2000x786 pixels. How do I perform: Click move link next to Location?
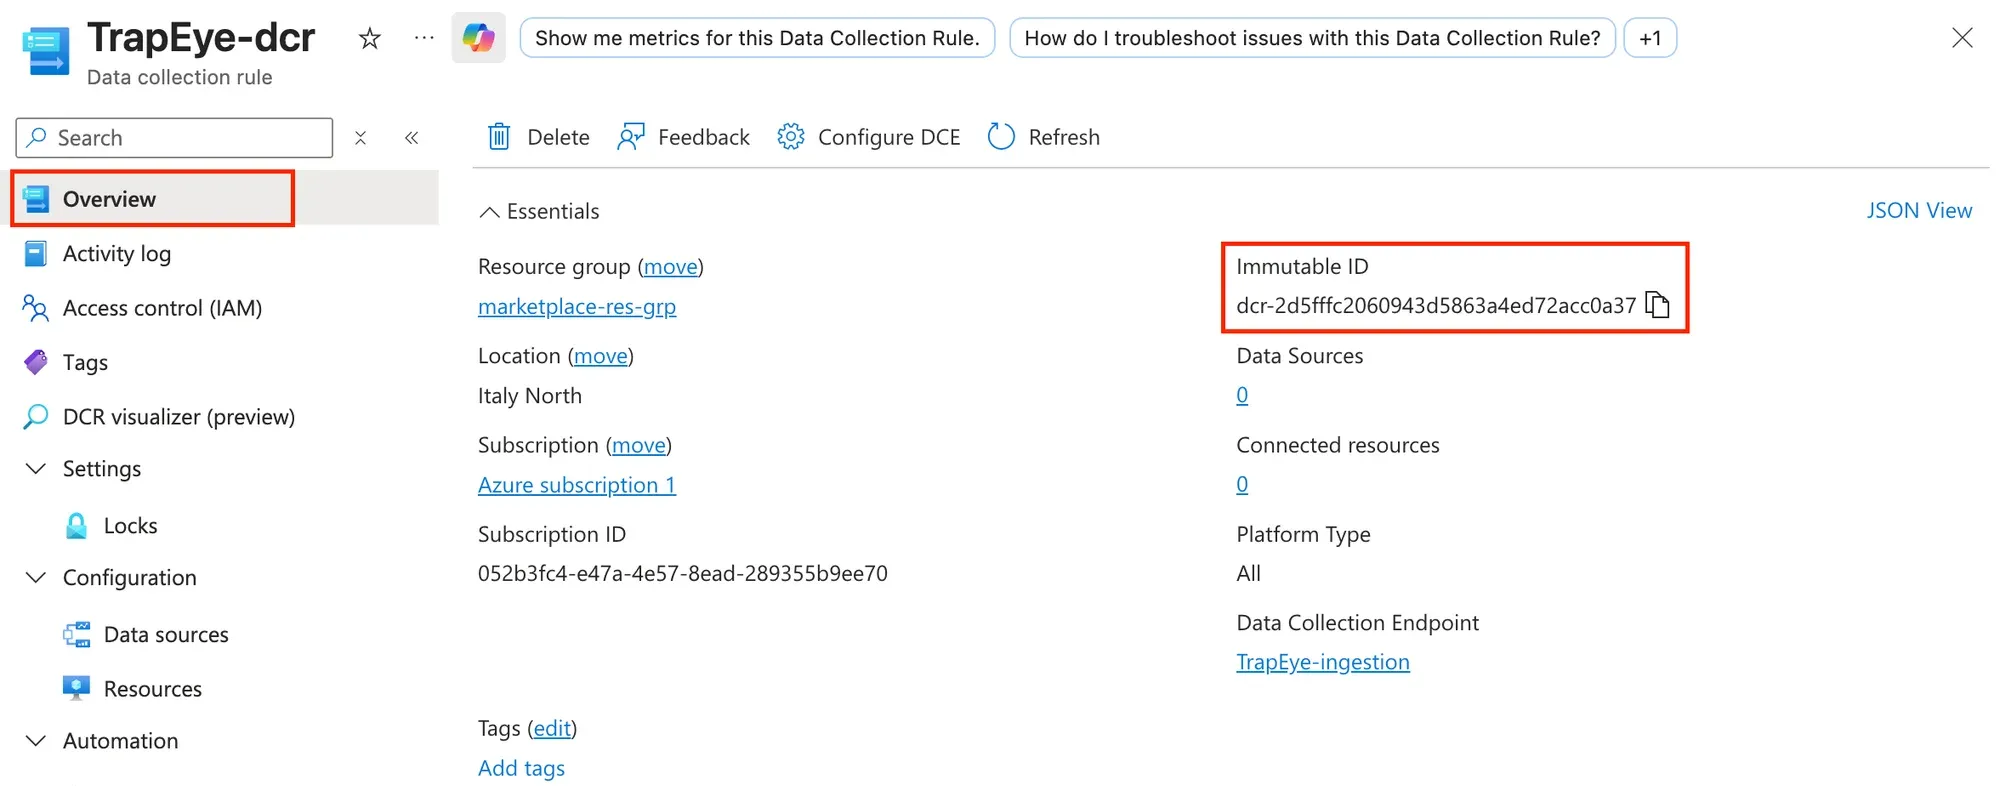coord(600,356)
